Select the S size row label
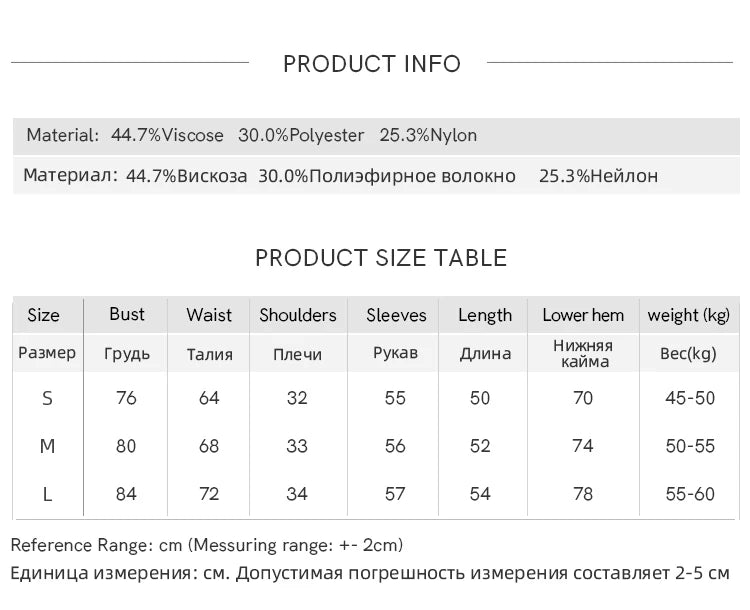 tap(47, 398)
